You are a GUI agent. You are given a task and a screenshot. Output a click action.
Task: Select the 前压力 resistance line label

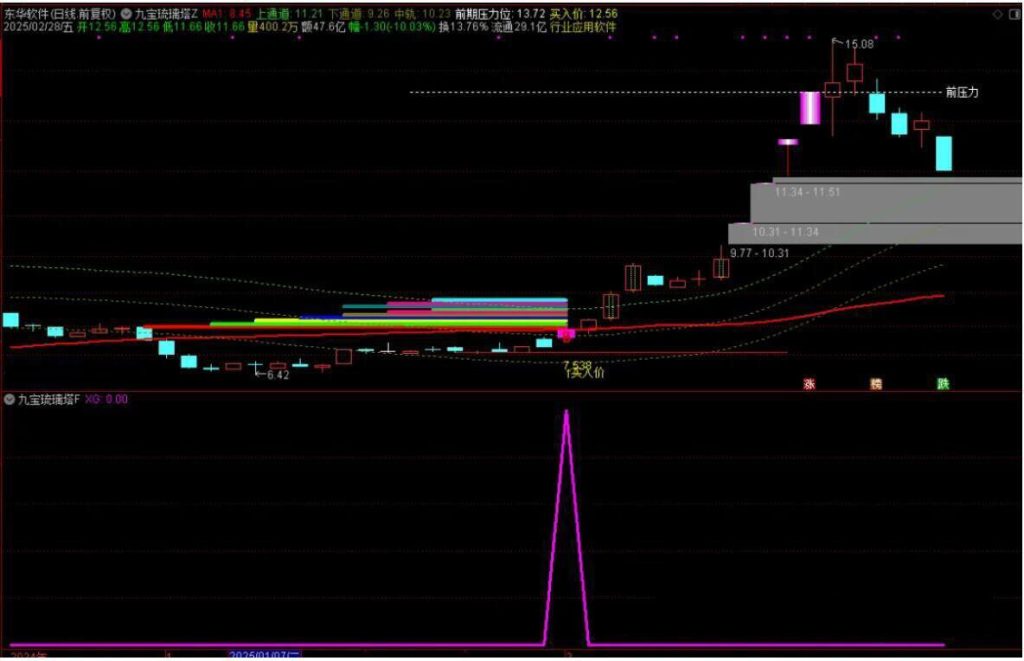[961, 92]
